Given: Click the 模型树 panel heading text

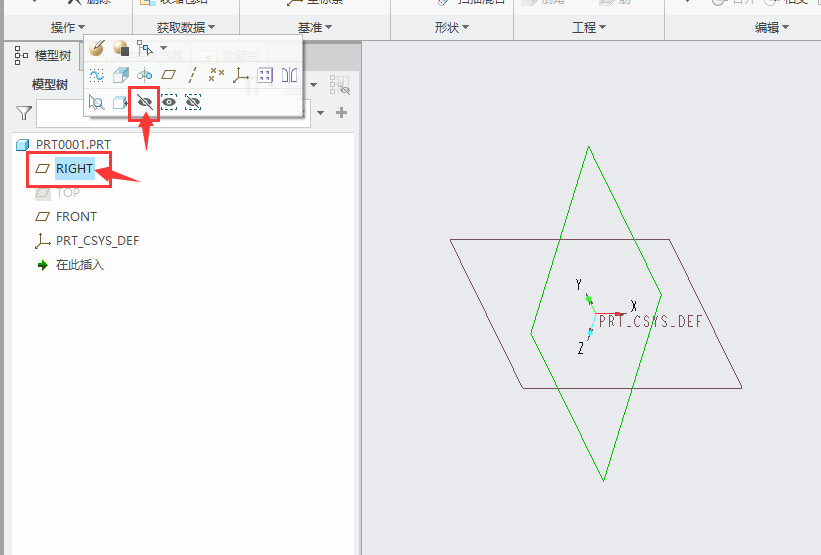Looking at the screenshot, I should tap(50, 84).
